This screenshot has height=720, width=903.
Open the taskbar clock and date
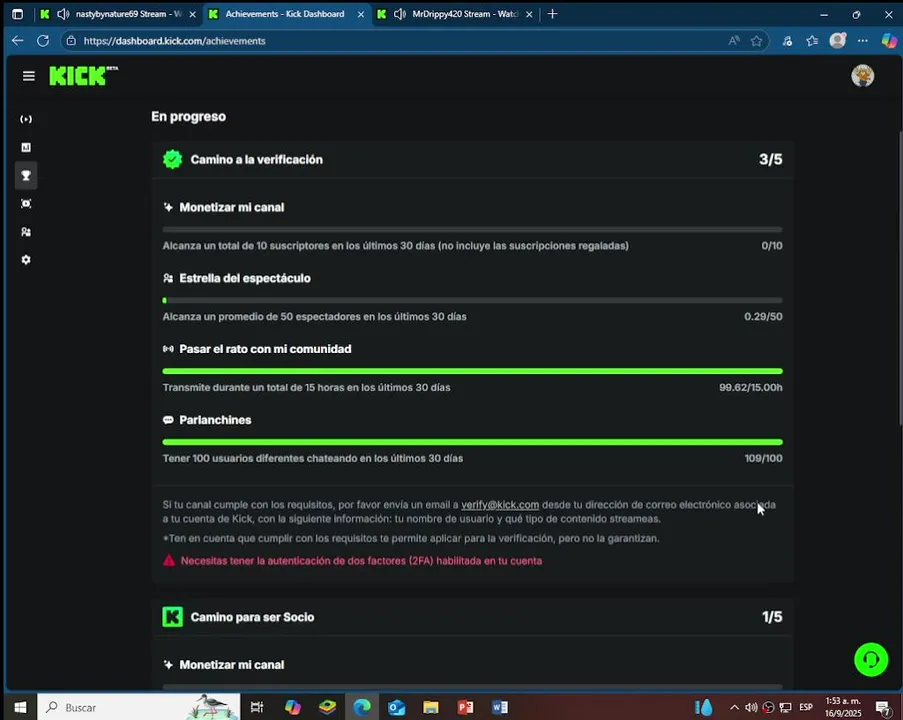[843, 707]
